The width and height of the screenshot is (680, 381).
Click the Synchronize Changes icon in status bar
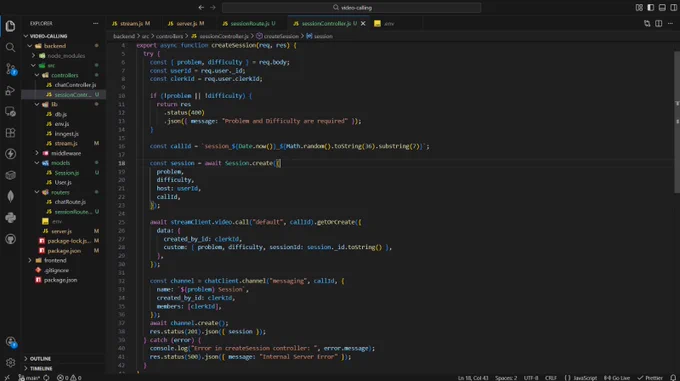click(46, 378)
